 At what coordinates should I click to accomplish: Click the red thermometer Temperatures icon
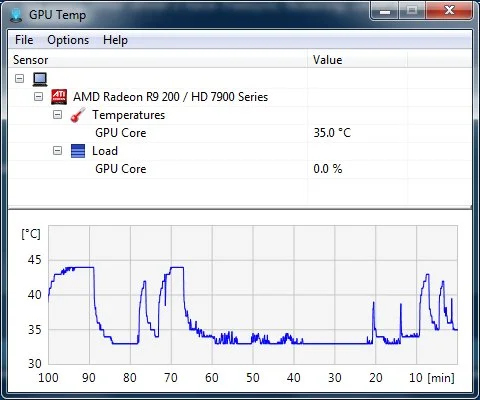pyautogui.click(x=78, y=115)
